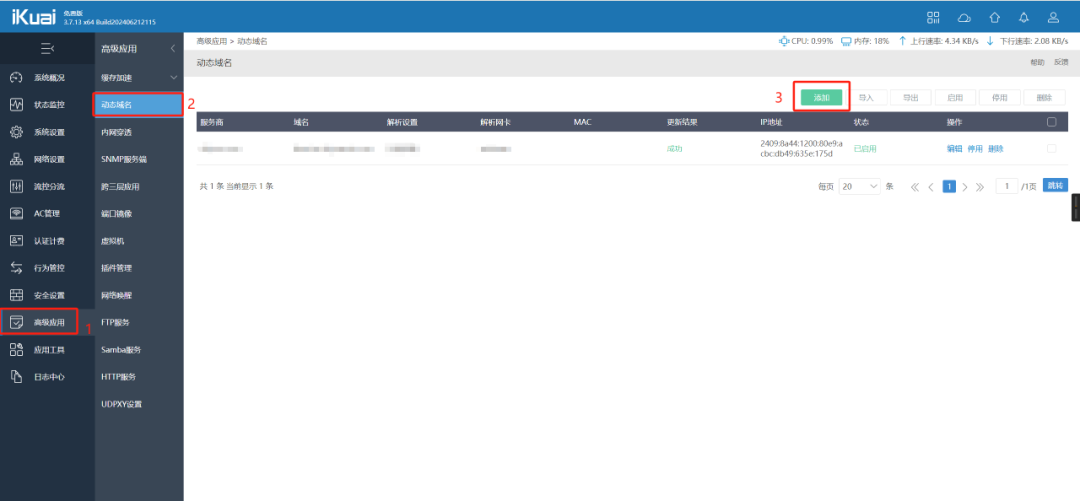The image size is (1080, 501).
Task: Jump to last page with double-right arrows
Action: click(x=980, y=187)
